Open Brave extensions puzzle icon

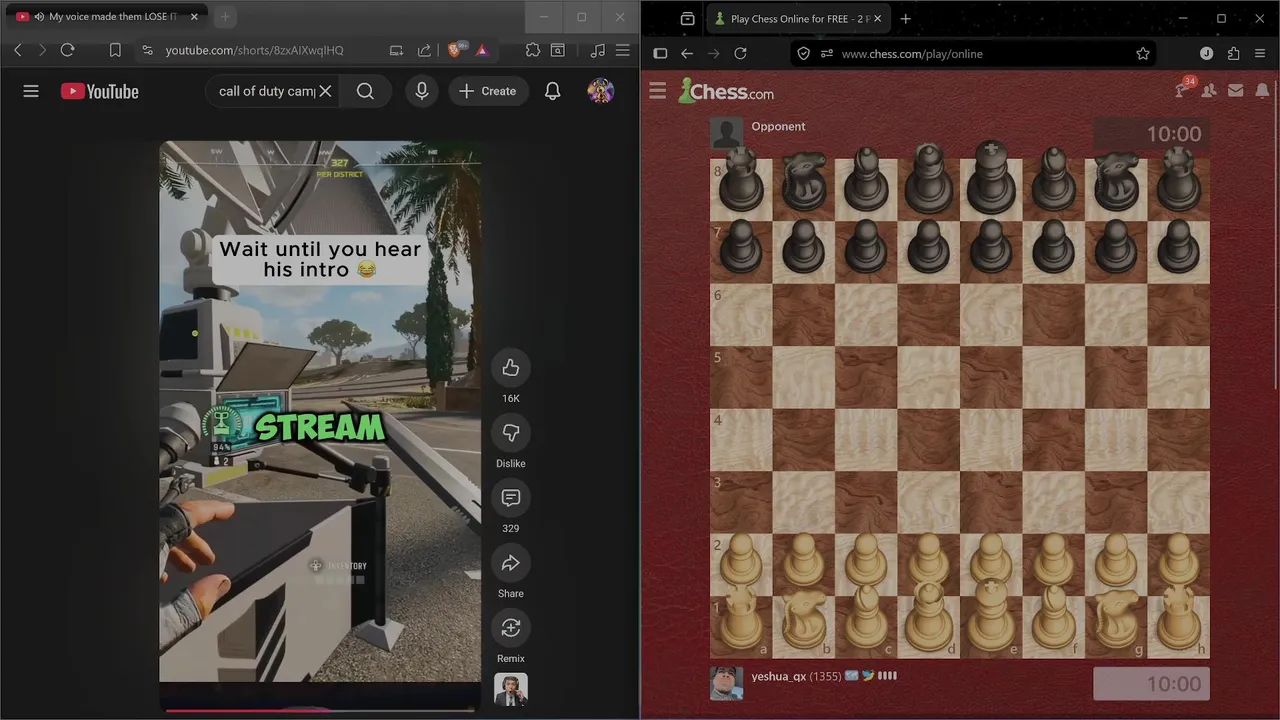pyautogui.click(x=532, y=50)
